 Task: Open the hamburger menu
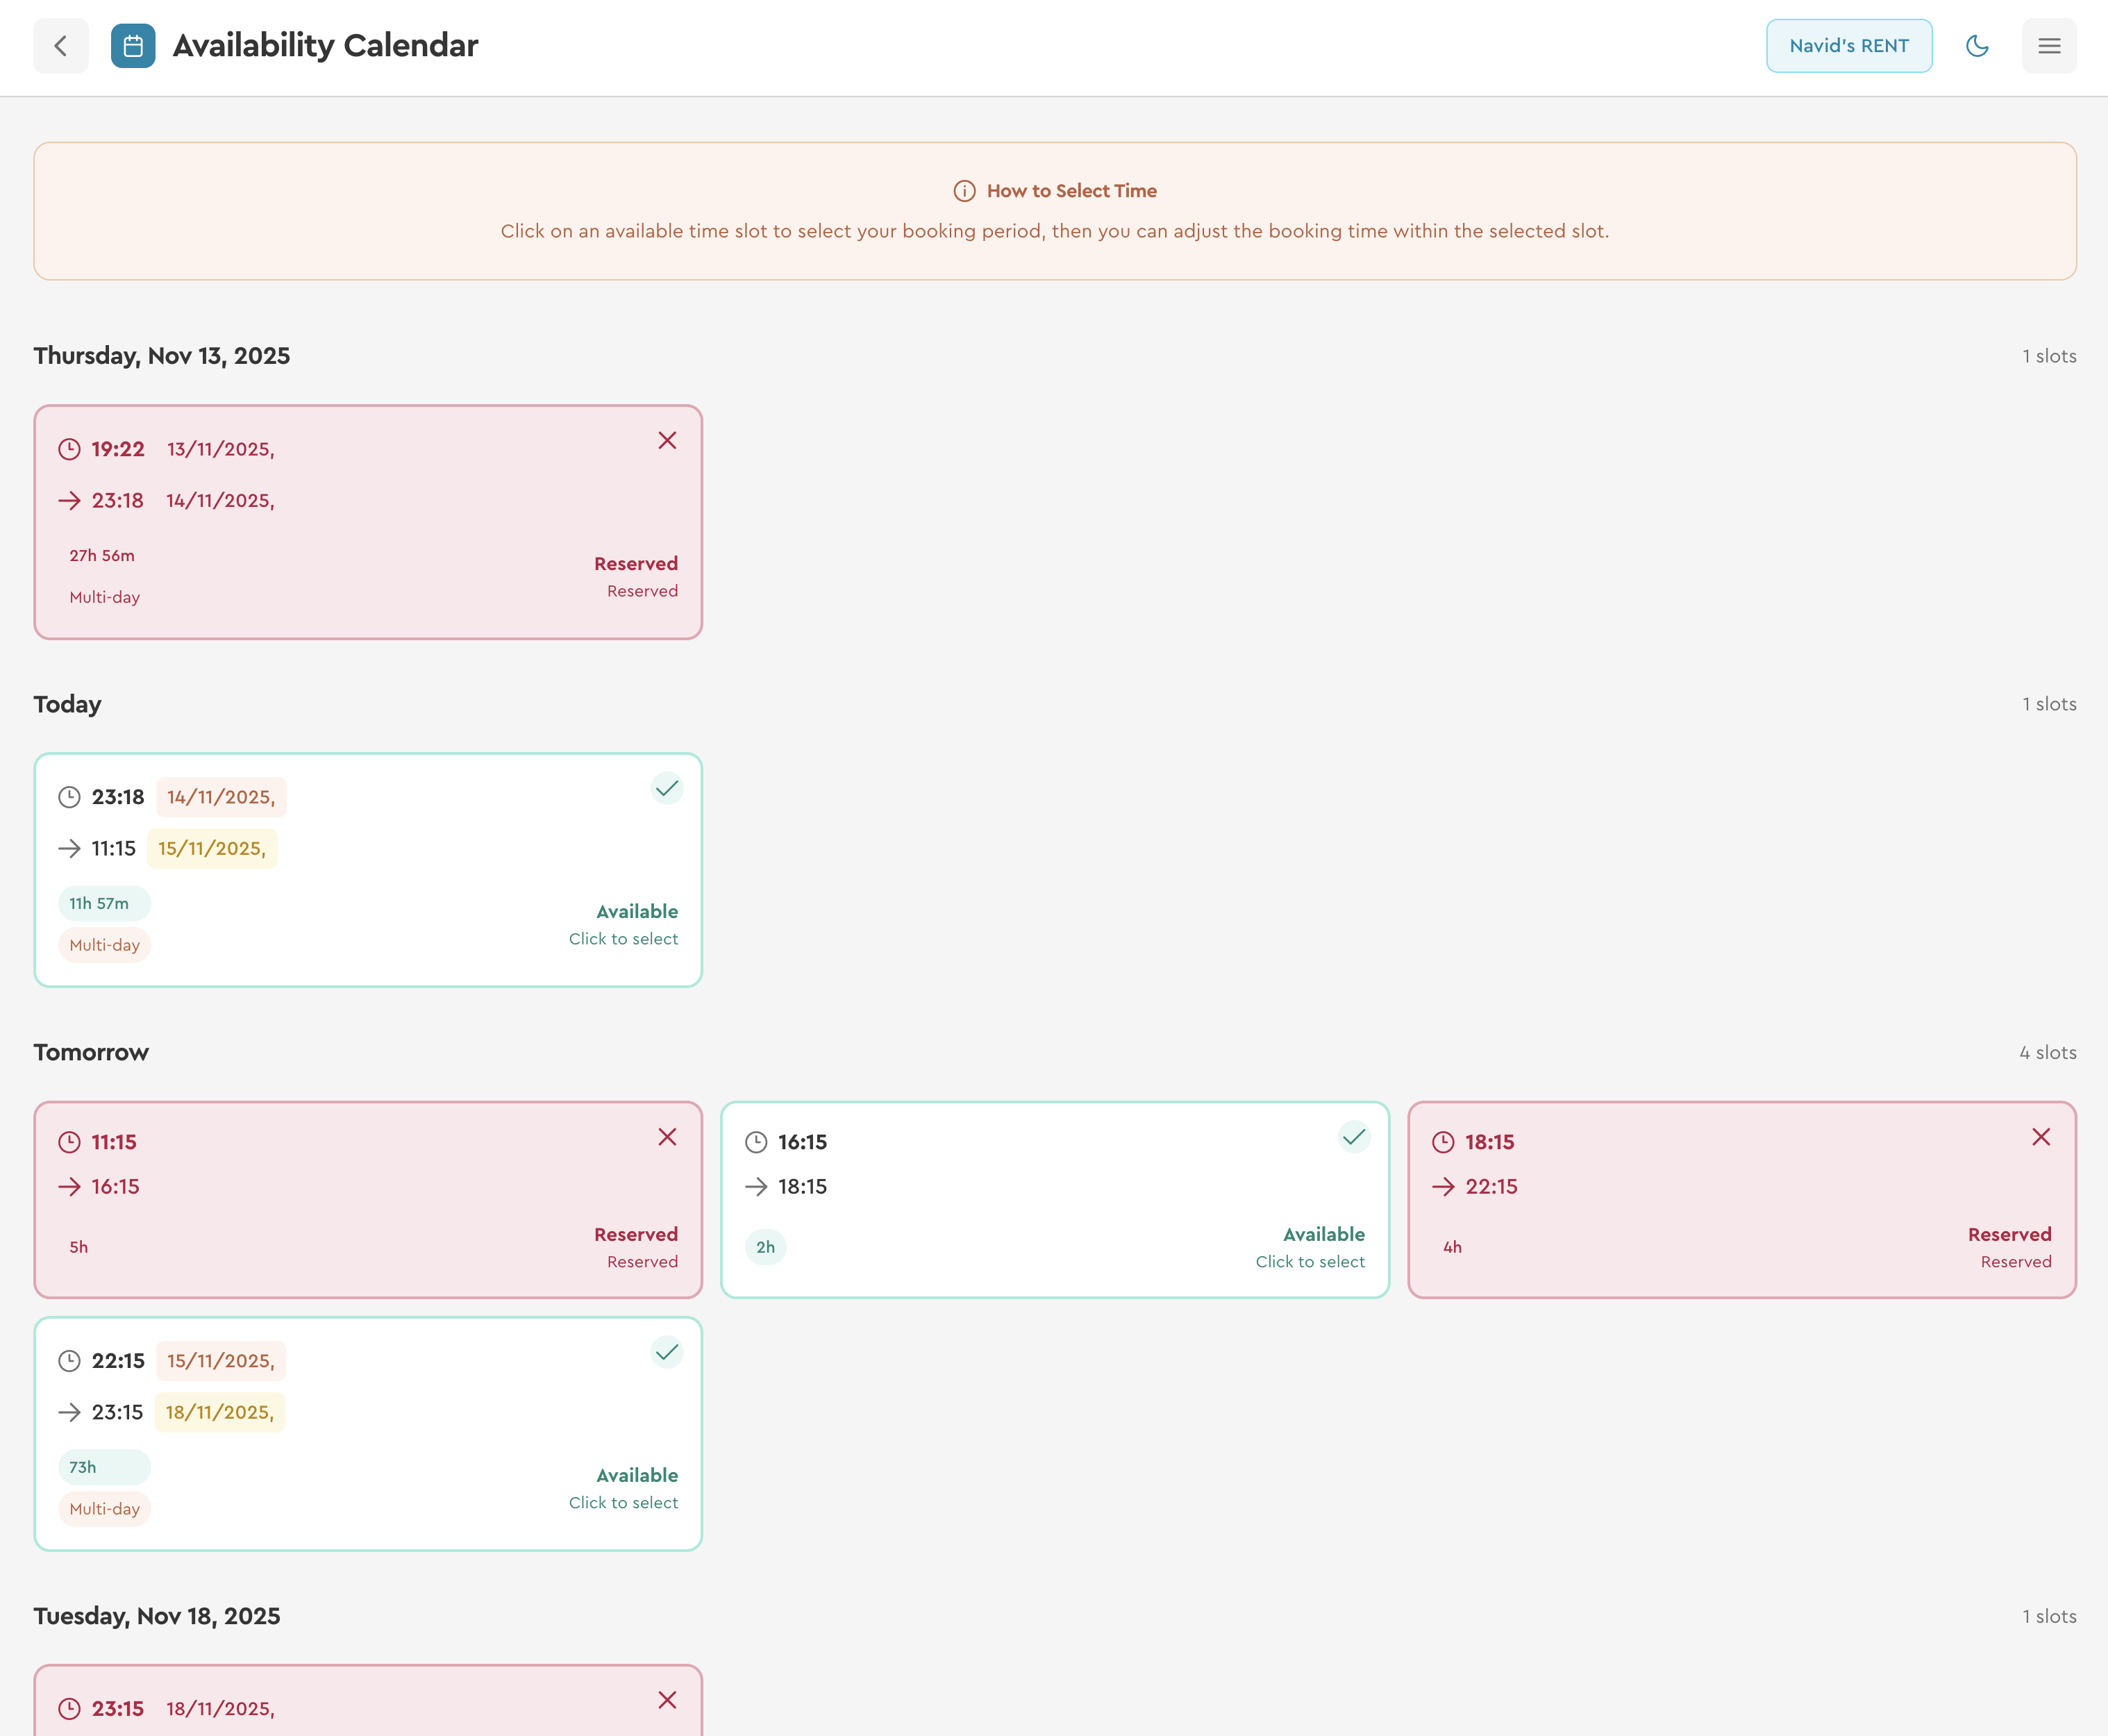pos(2048,46)
